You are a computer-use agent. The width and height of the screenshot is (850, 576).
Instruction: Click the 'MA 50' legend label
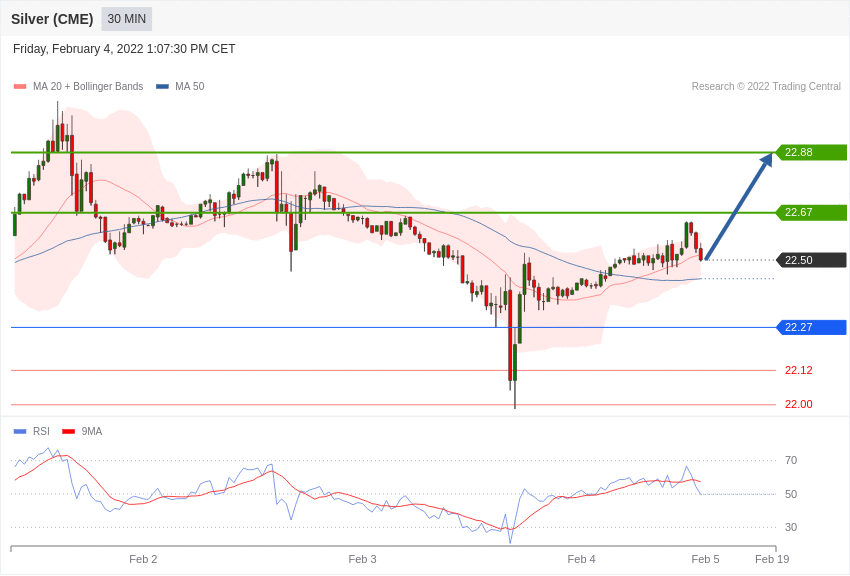click(190, 86)
